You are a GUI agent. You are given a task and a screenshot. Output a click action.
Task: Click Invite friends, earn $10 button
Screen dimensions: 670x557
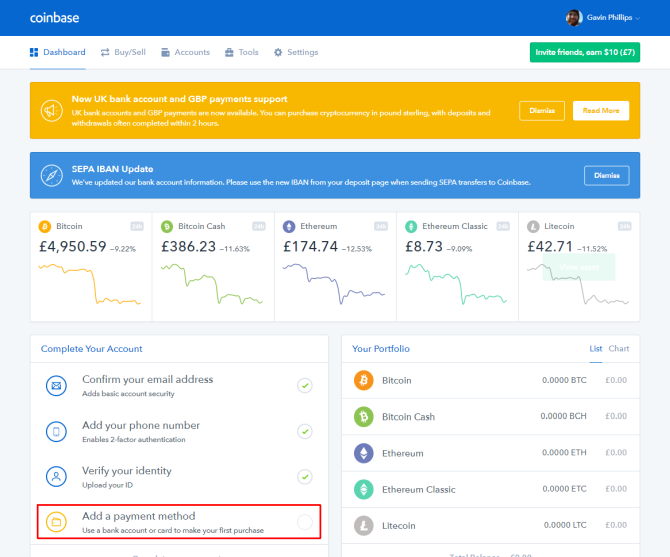coord(585,52)
